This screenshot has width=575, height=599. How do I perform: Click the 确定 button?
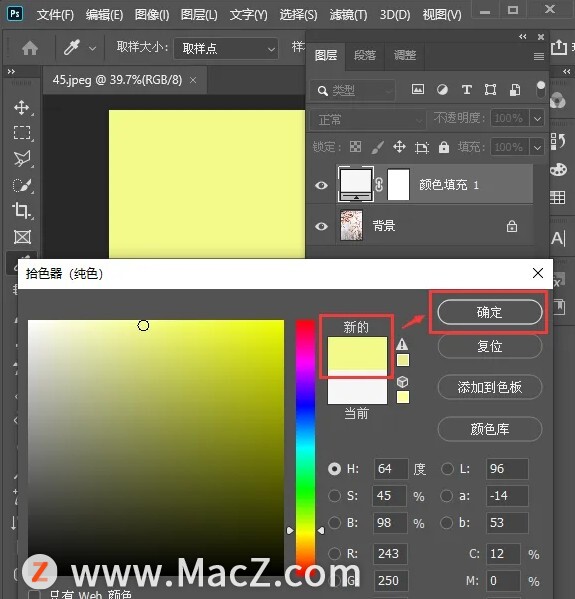click(490, 312)
